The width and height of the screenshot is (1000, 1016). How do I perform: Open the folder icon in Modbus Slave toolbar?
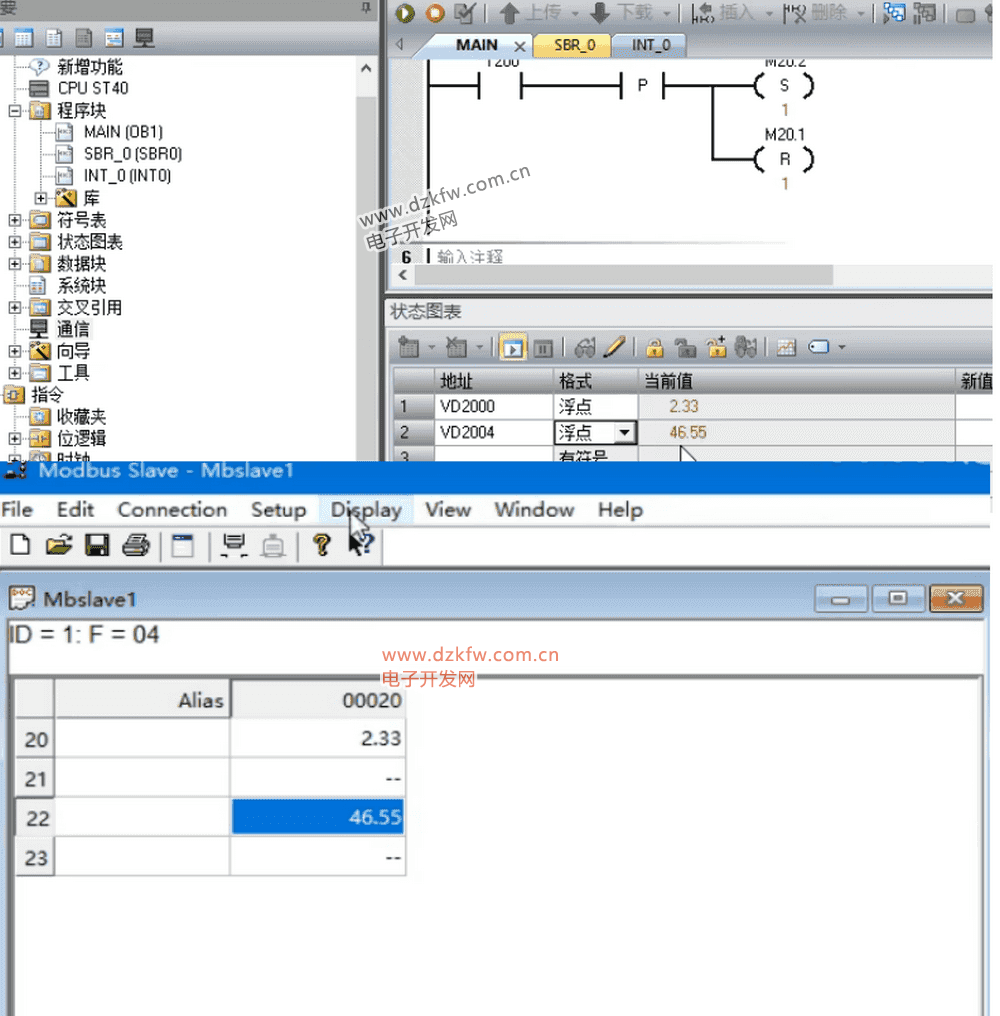pyautogui.click(x=60, y=545)
